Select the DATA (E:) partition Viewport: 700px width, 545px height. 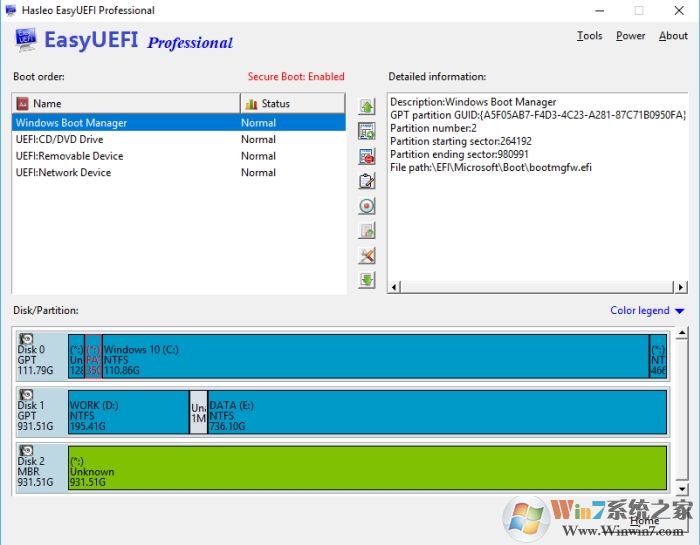pyautogui.click(x=437, y=412)
